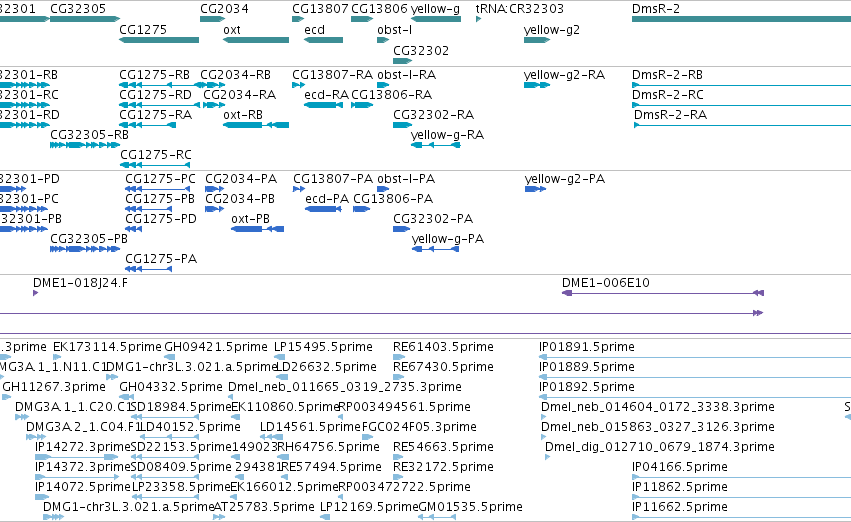Click the purple DME1-006E10 feature line
The height and width of the screenshot is (522, 851).
click(x=663, y=294)
